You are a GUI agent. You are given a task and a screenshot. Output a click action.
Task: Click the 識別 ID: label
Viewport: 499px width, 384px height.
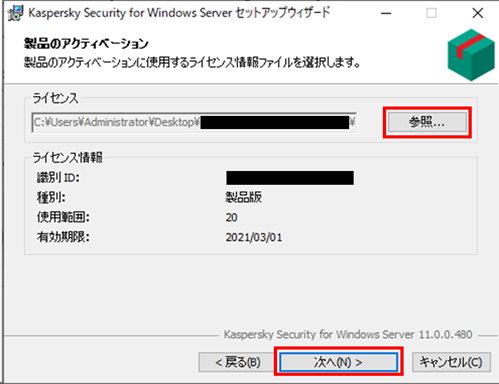[x=58, y=177]
